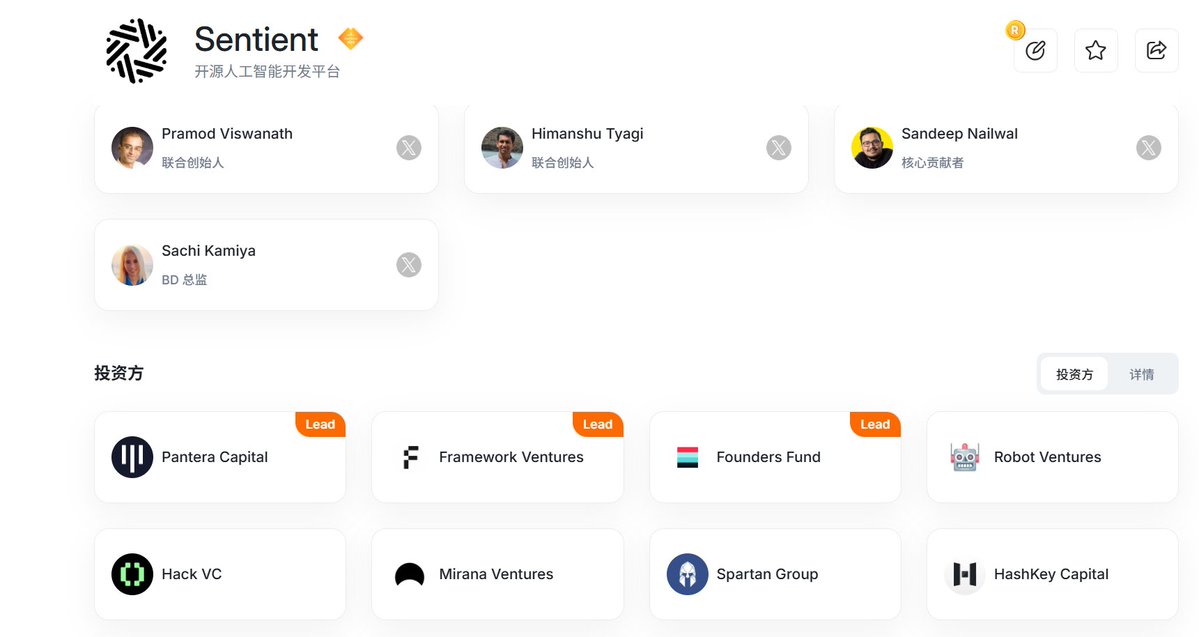Open the Founders Fund investor card
The width and height of the screenshot is (1199, 637).
[775, 457]
